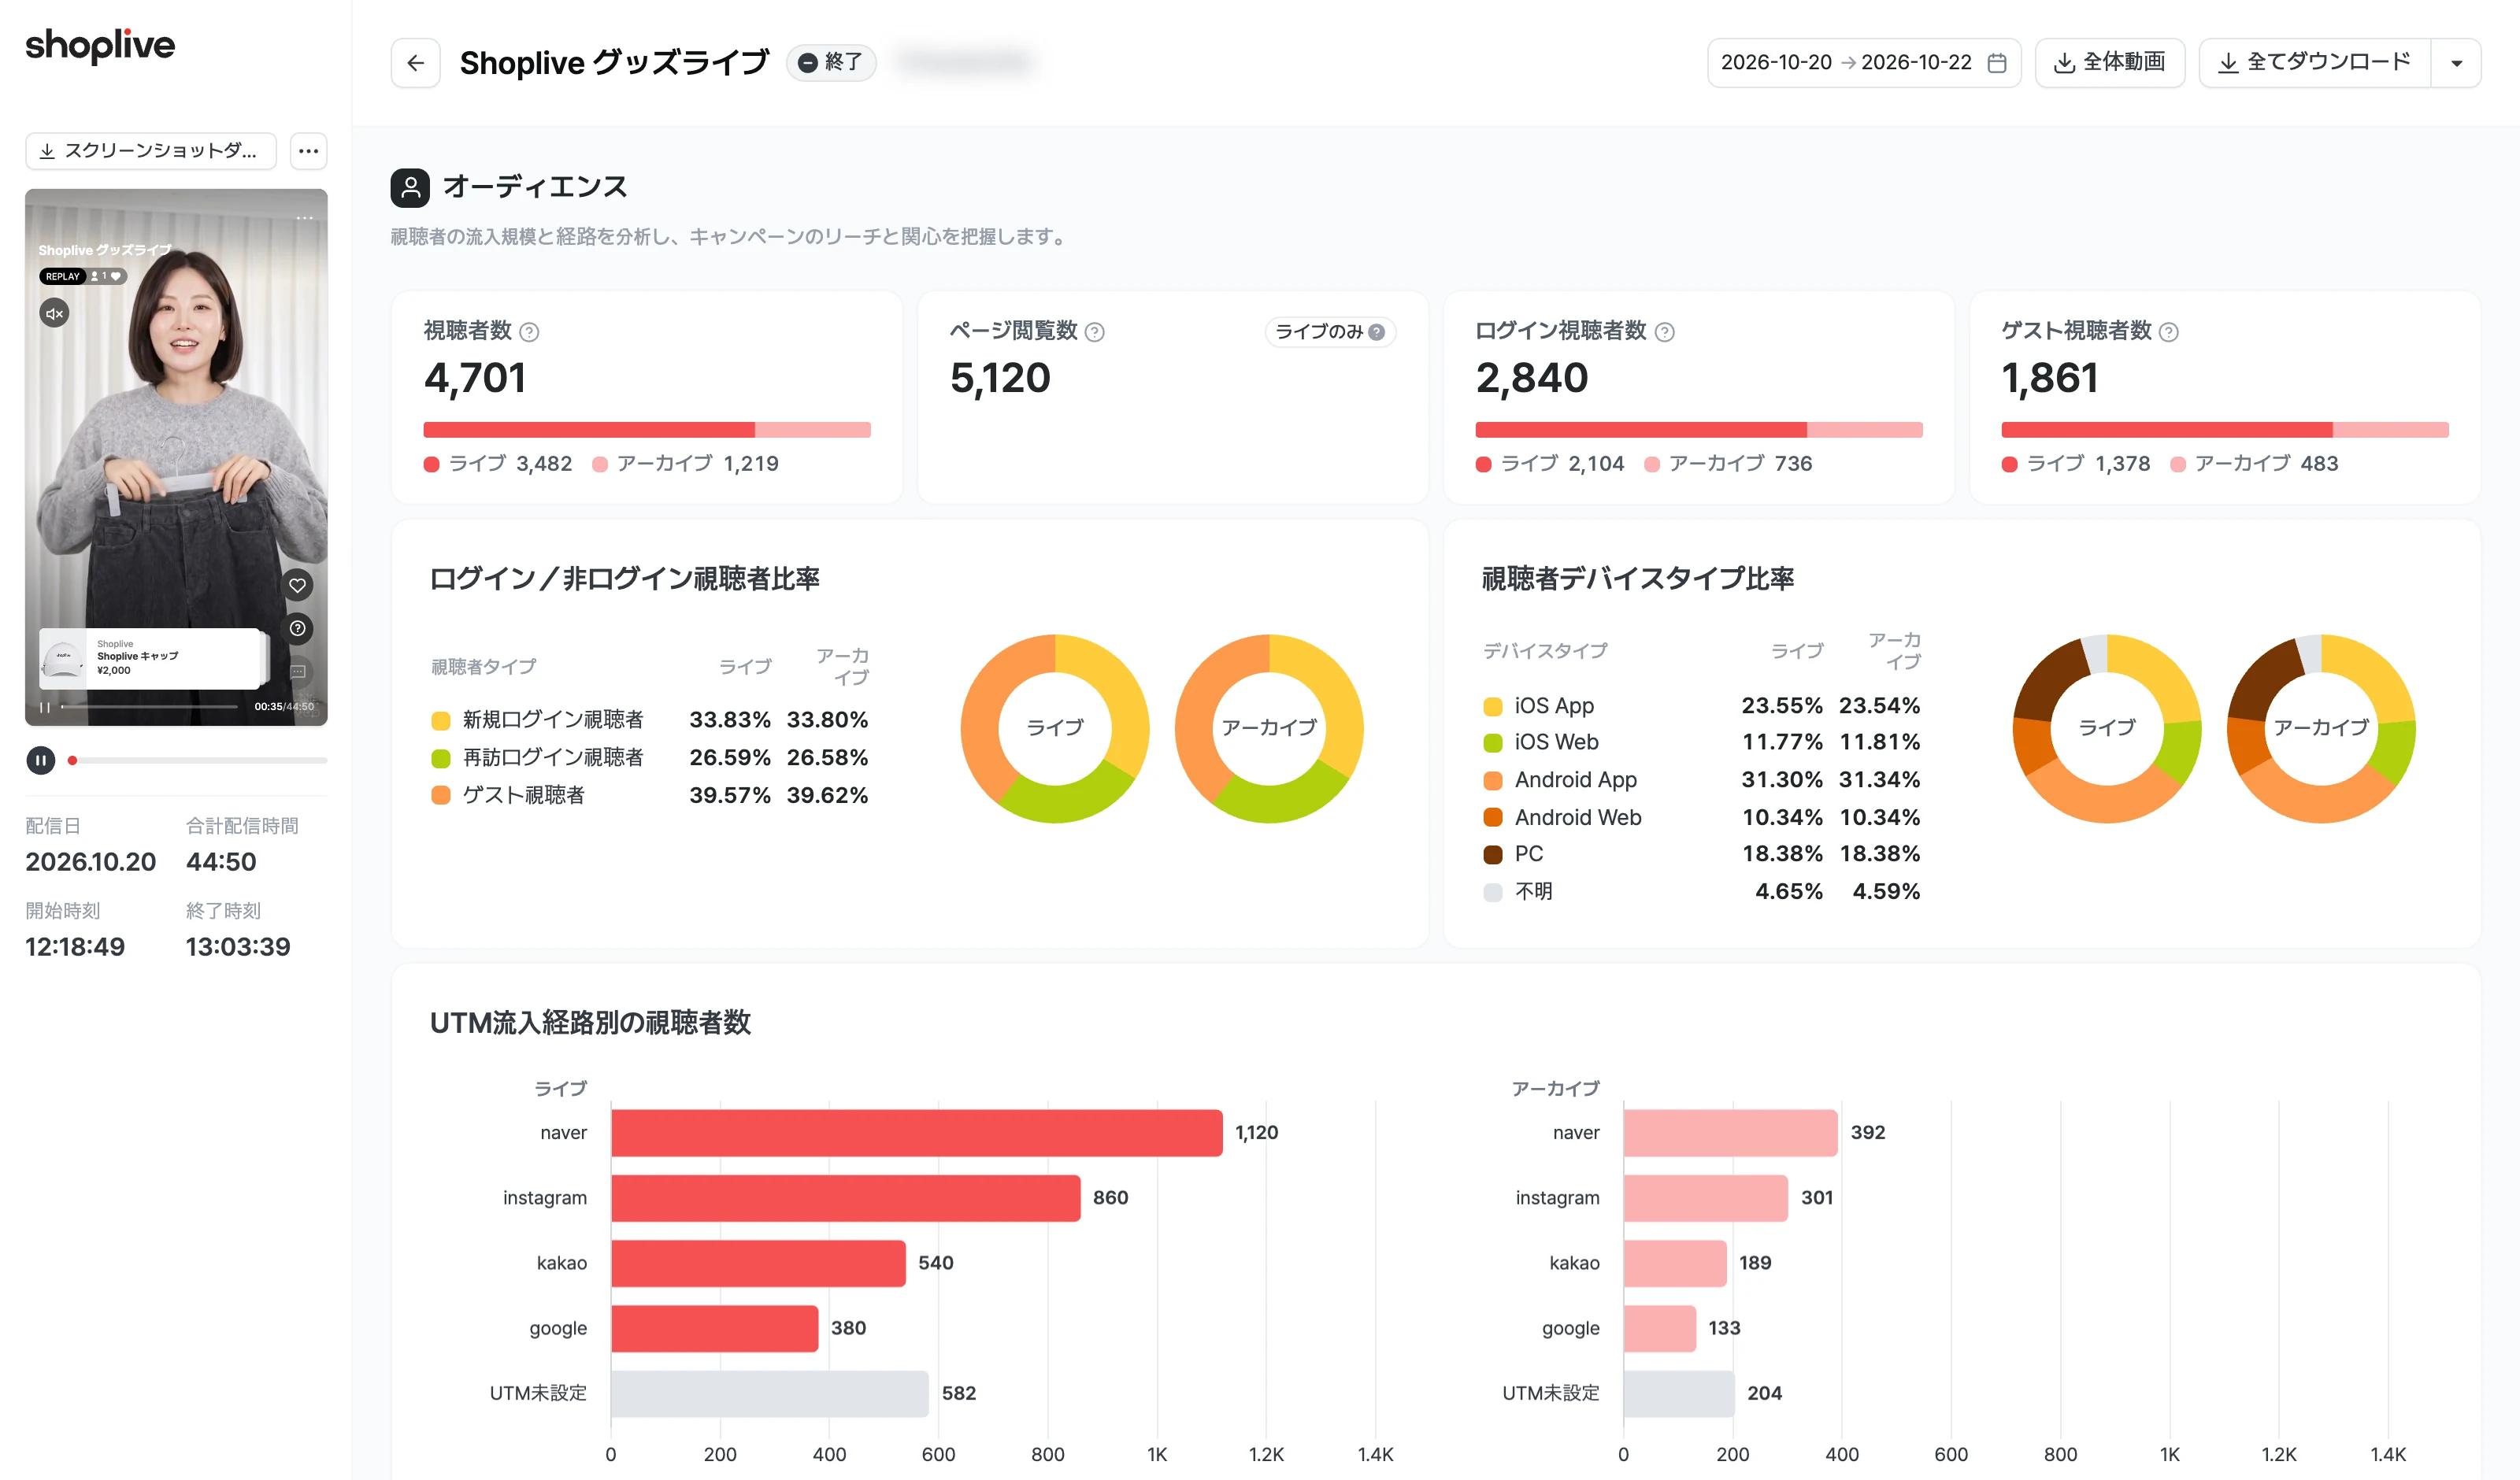Click the small pause icon inside video
Image resolution: width=2520 pixels, height=1480 pixels.
click(44, 707)
